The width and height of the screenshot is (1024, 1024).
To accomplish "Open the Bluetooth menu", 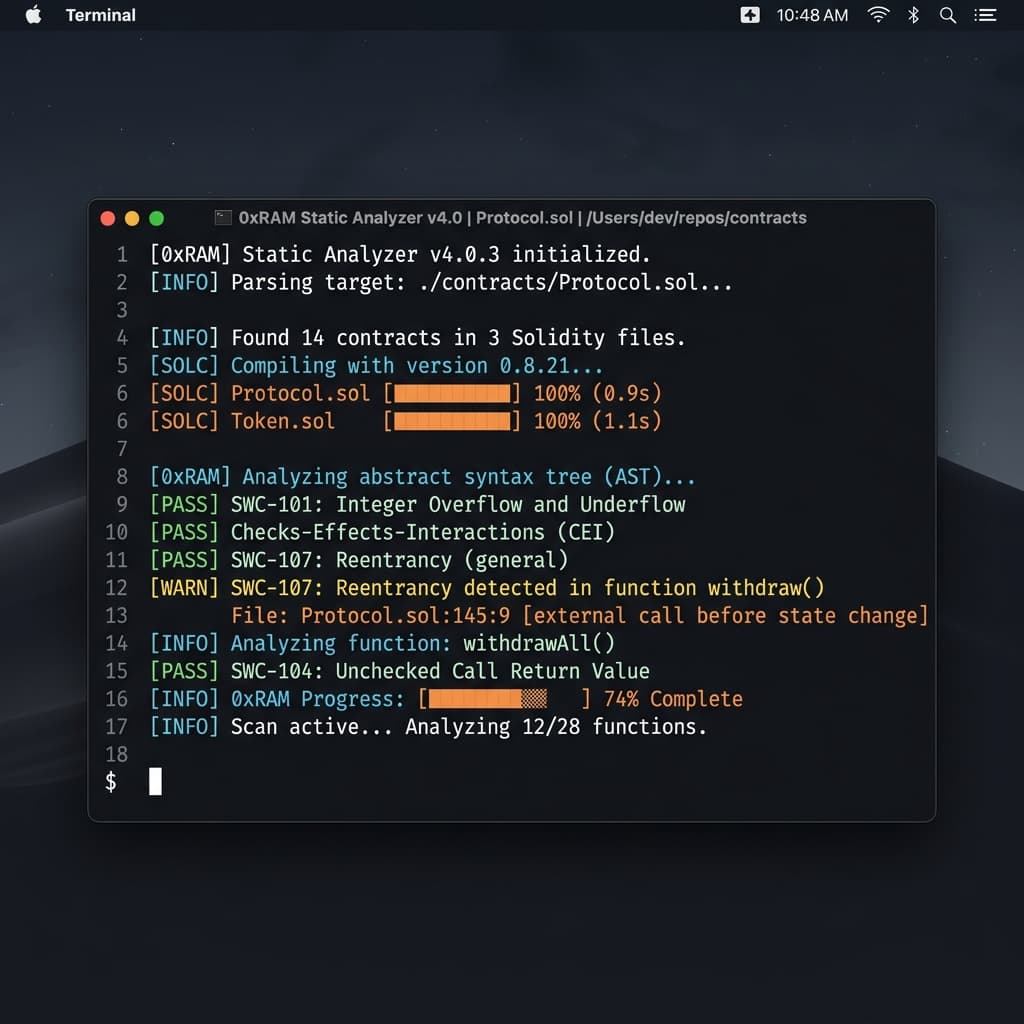I will point(913,15).
